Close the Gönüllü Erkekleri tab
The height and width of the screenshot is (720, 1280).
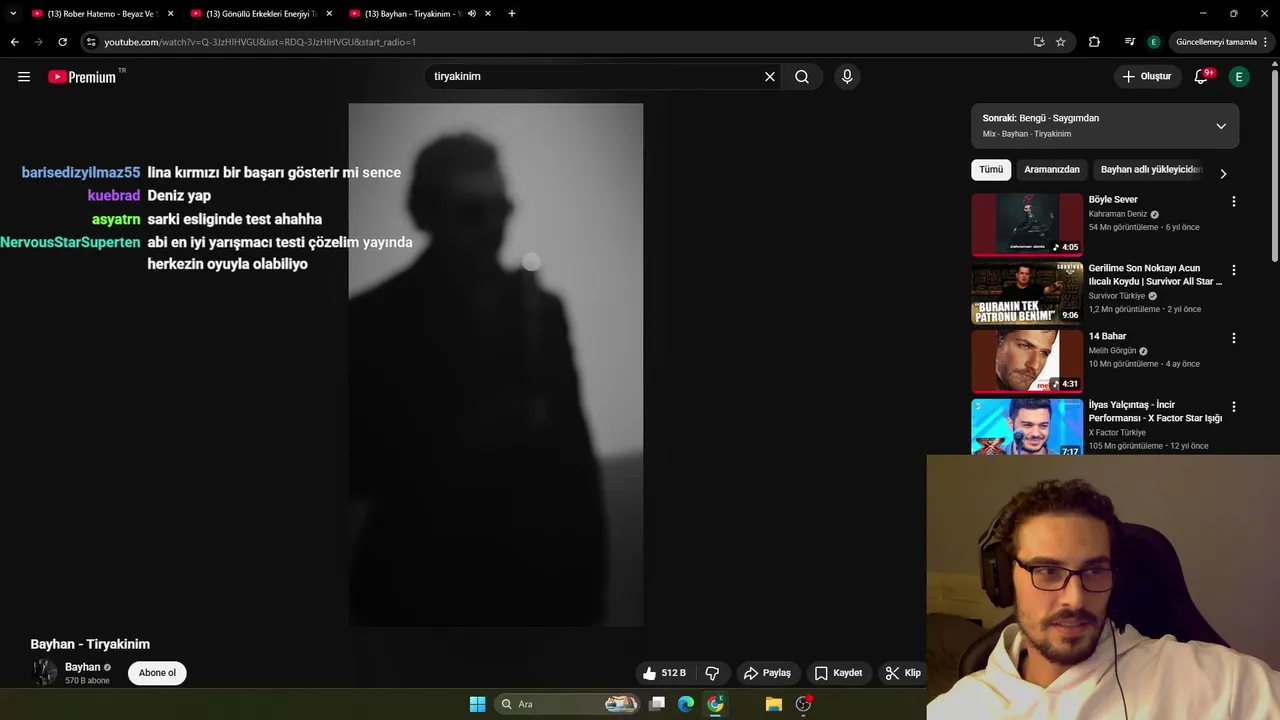point(329,14)
